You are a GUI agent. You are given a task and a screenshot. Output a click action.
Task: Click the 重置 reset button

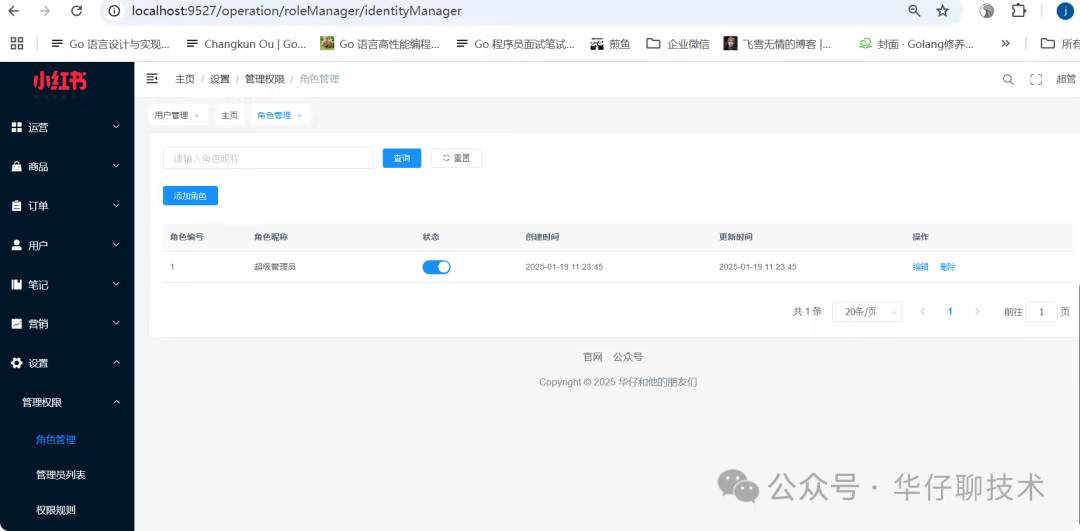(x=456, y=158)
